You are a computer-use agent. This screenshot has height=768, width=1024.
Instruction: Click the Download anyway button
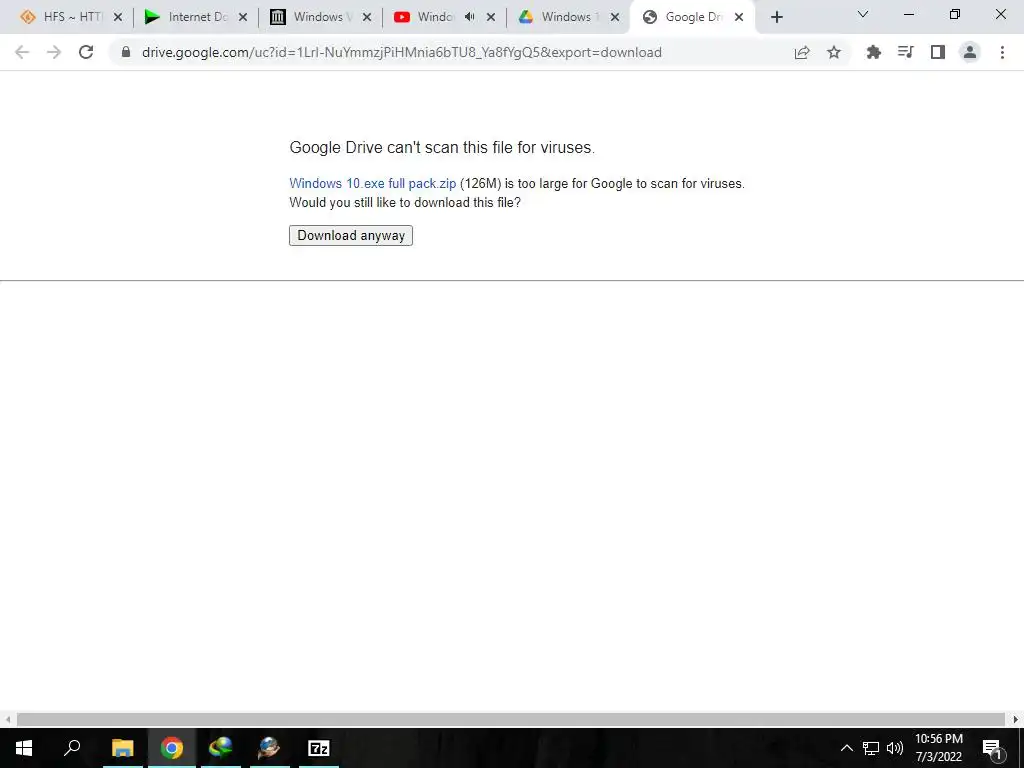tap(351, 235)
